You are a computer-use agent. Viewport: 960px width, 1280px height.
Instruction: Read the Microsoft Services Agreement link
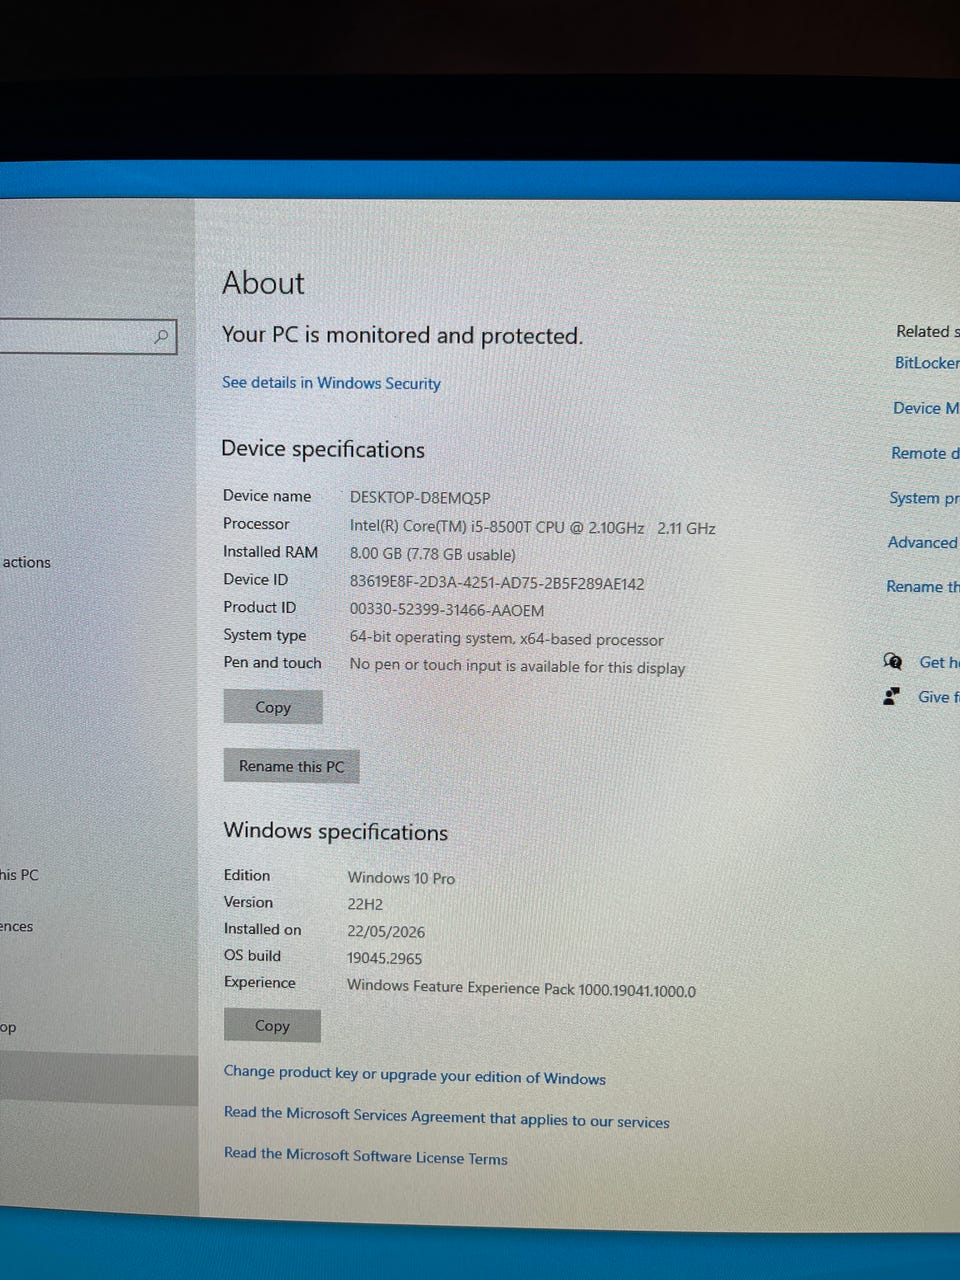(x=447, y=1118)
